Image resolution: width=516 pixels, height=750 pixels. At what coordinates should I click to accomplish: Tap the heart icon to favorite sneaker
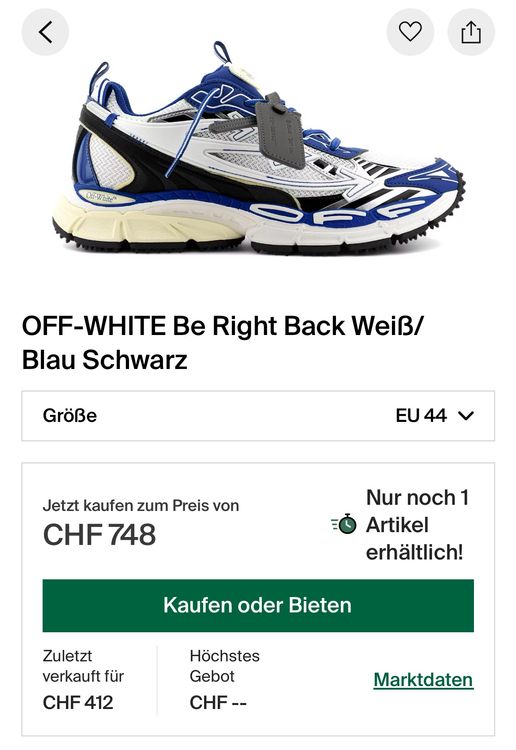coord(410,32)
